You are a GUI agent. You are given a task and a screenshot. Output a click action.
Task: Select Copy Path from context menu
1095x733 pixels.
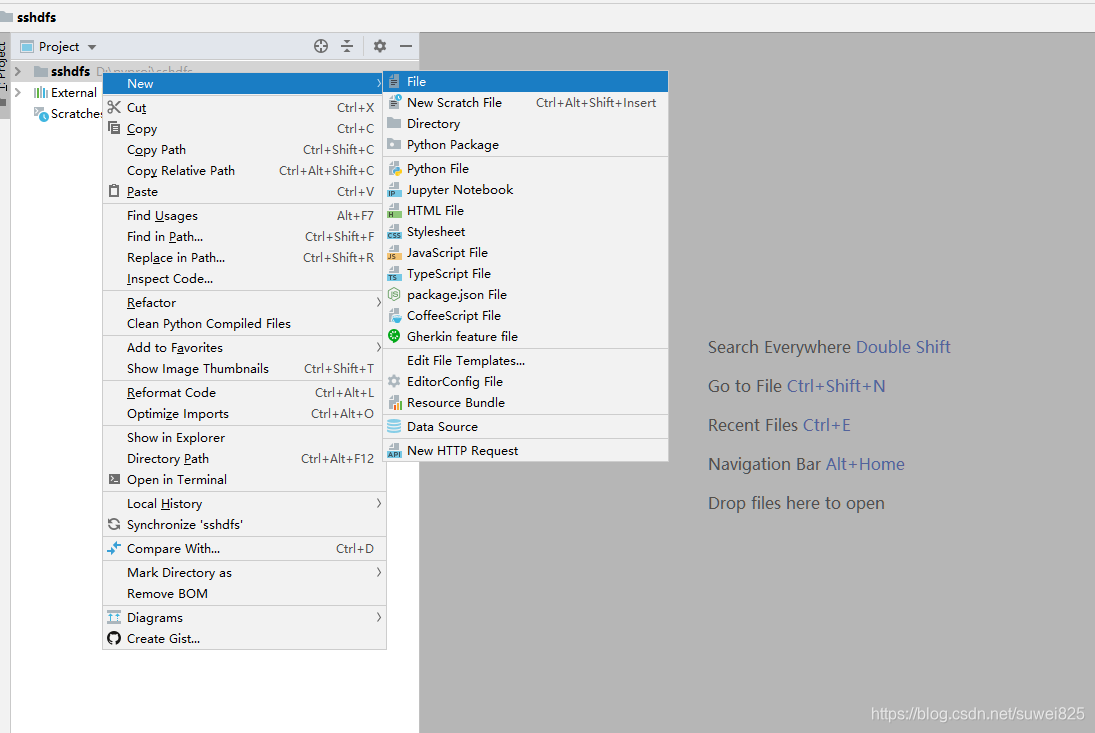click(x=244, y=149)
